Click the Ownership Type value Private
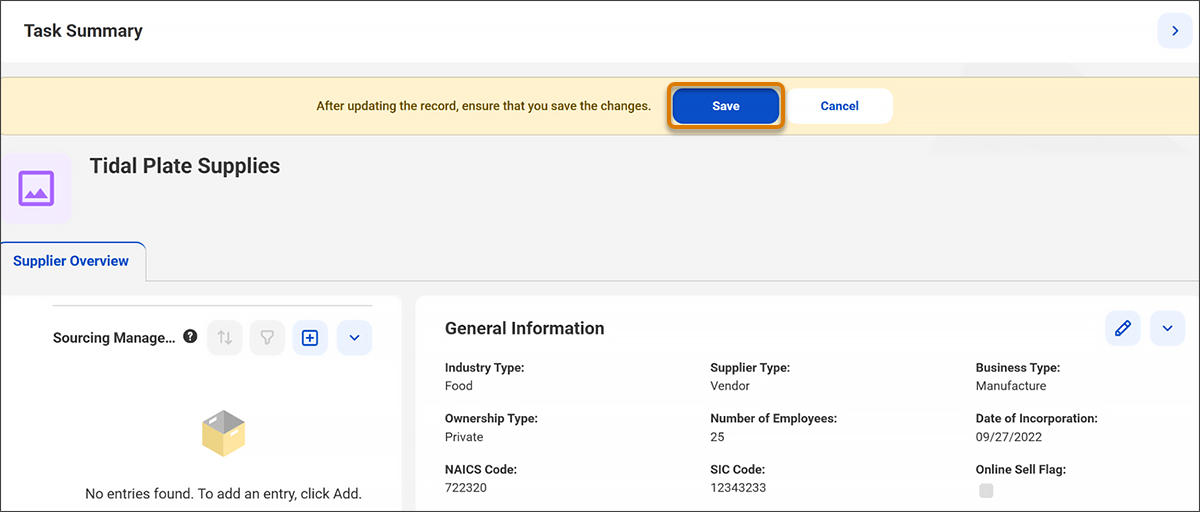1200x512 pixels. point(464,437)
